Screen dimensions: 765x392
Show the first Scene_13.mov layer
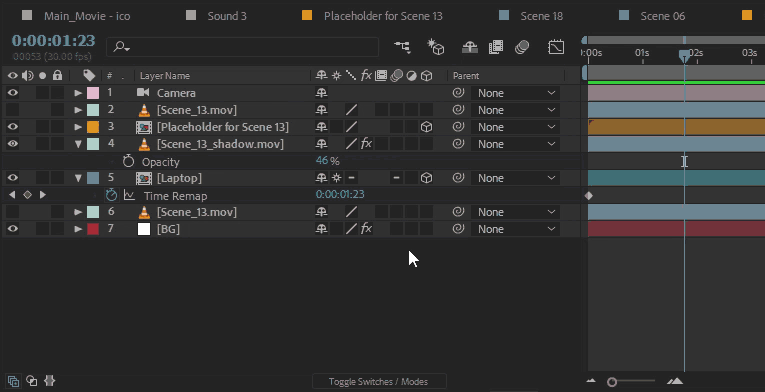[13, 110]
